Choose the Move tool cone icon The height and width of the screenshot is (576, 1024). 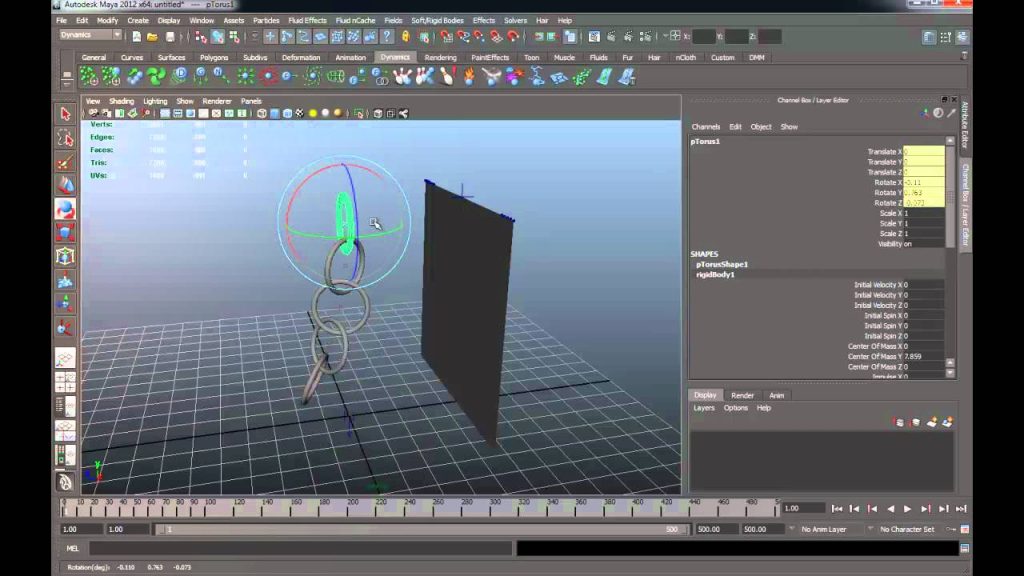(x=65, y=185)
